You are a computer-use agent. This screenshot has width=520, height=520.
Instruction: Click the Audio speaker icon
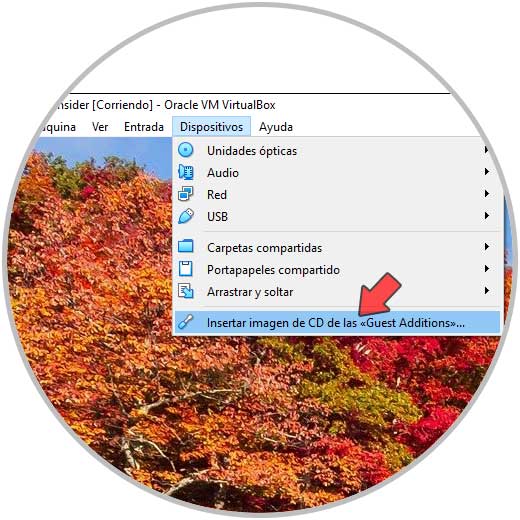click(186, 172)
